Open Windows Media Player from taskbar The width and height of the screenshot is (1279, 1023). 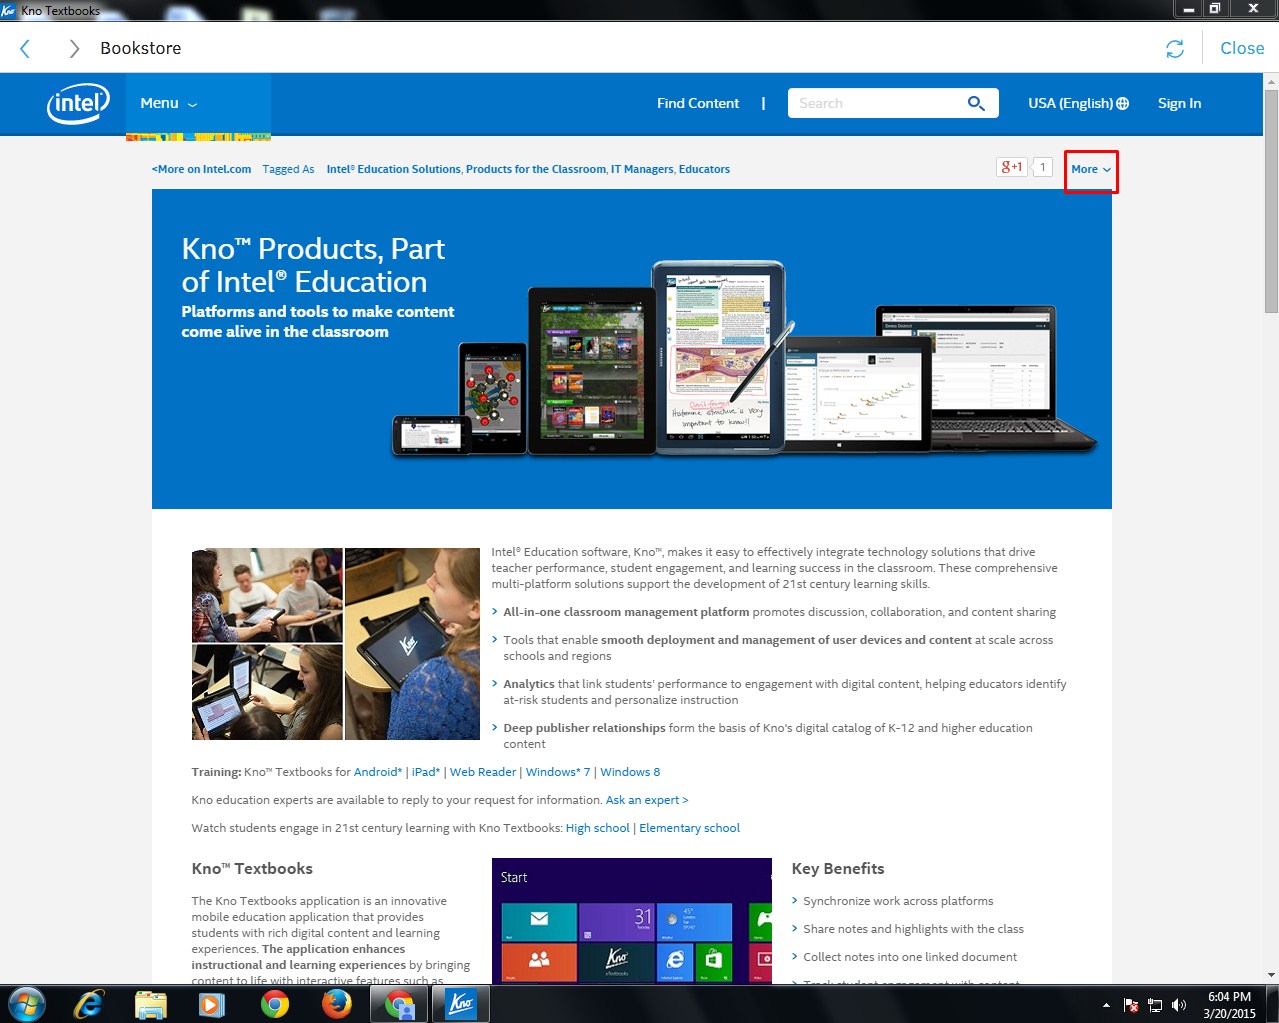tap(212, 1004)
